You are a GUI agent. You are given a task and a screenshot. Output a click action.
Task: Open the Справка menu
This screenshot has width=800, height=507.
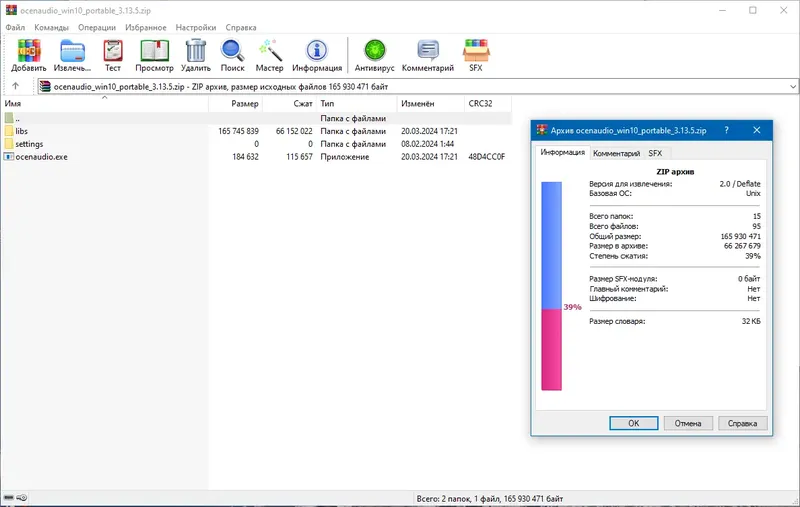point(241,28)
